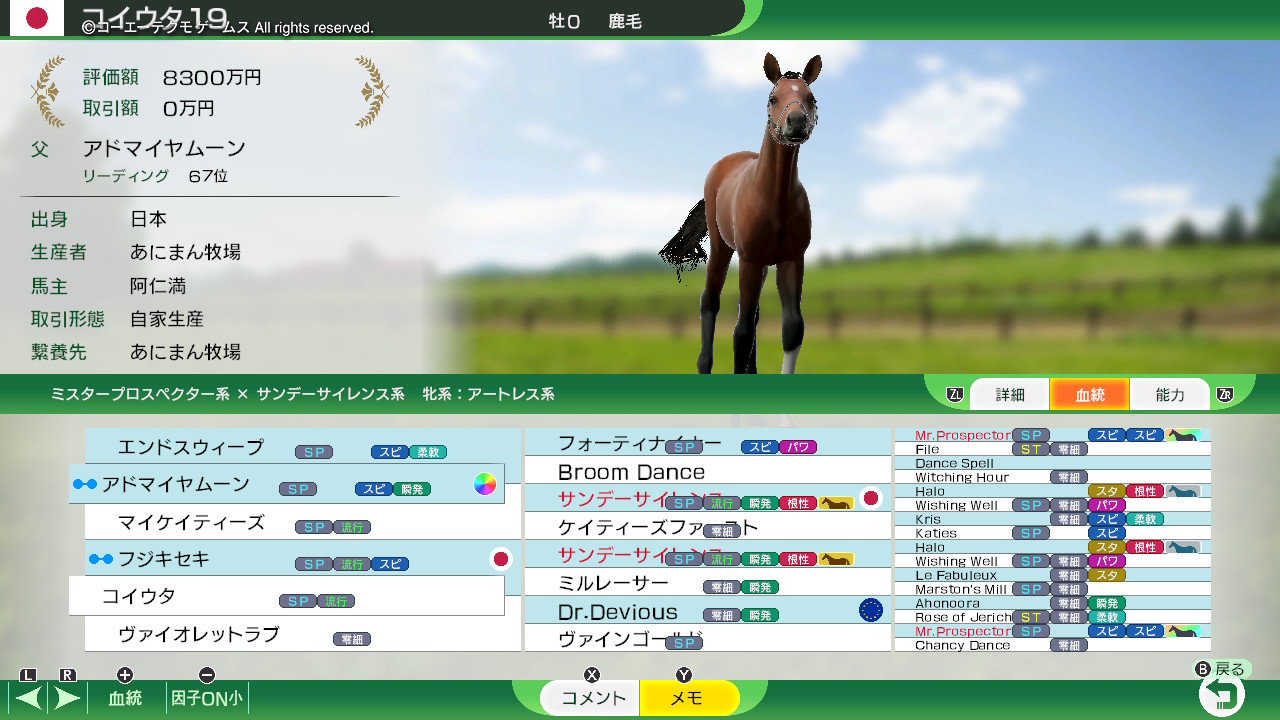
Task: Click the スタ badge on Le Fabuleux
Action: (1107, 575)
